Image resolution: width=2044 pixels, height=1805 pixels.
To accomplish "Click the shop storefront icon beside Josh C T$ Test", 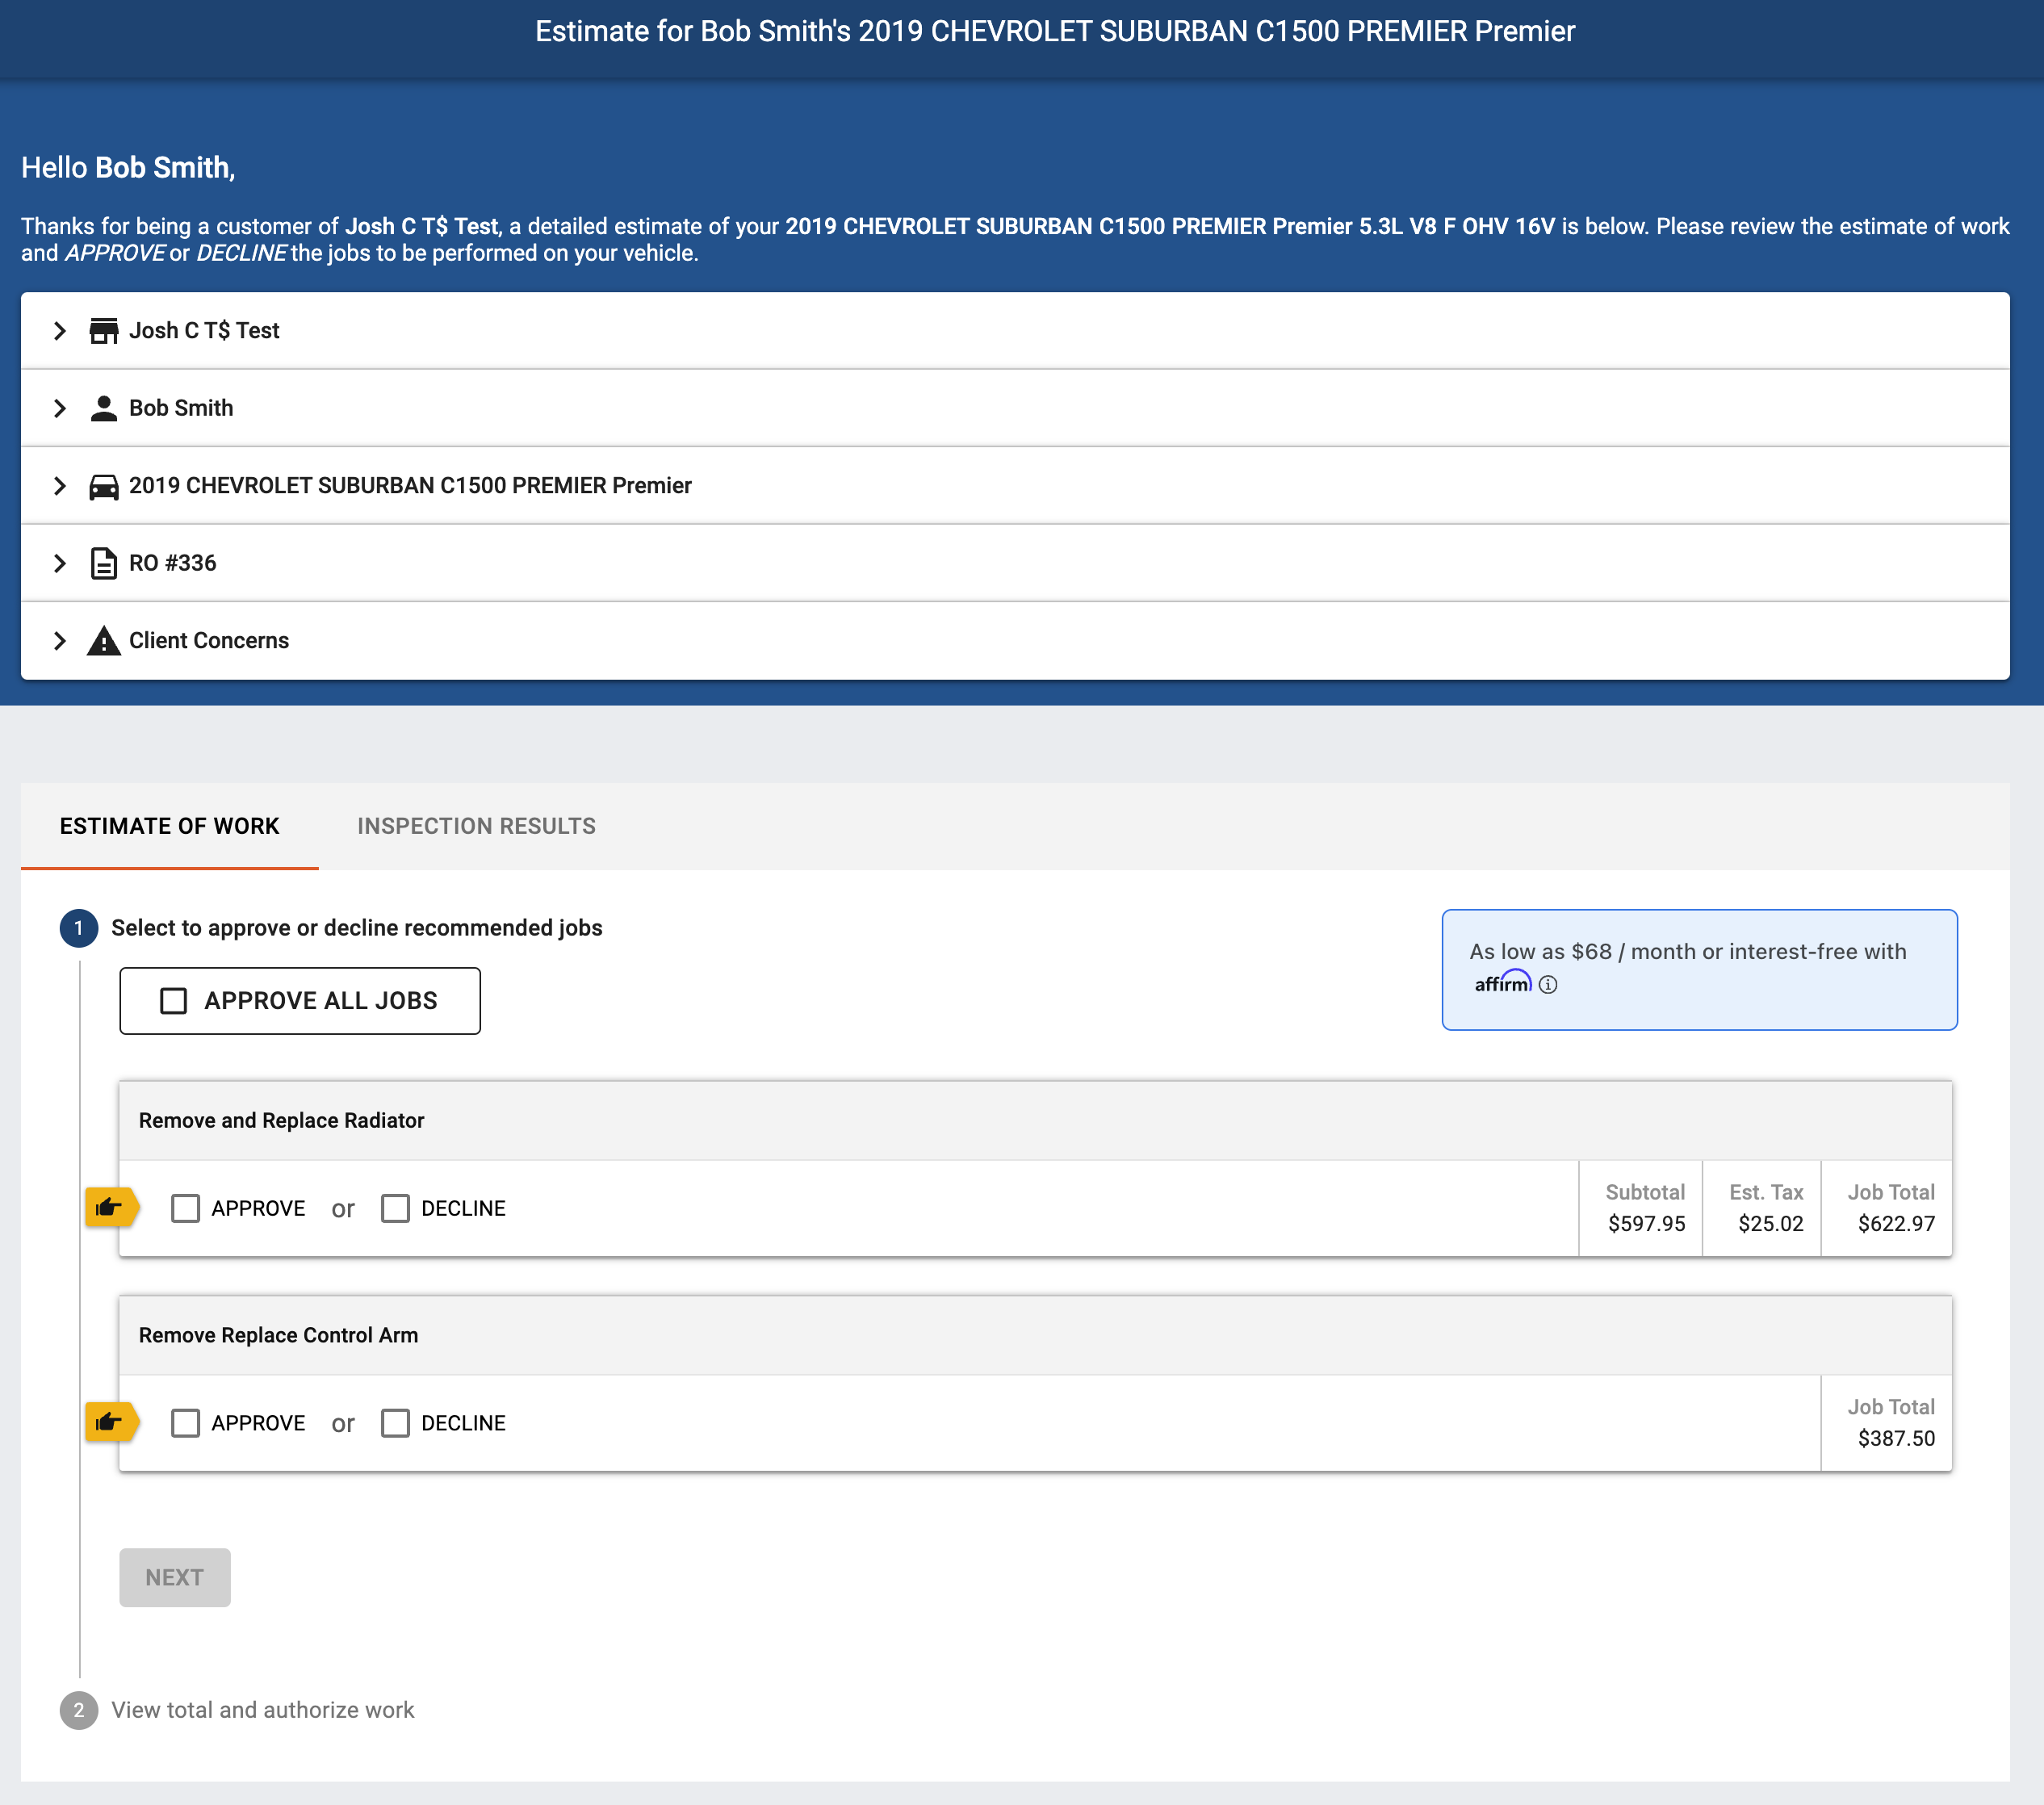I will [103, 331].
